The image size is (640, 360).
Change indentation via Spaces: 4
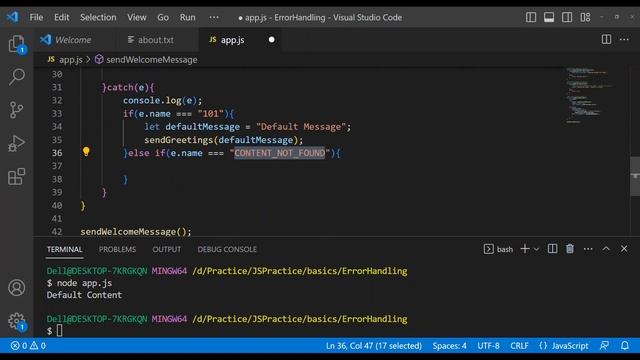(449, 346)
